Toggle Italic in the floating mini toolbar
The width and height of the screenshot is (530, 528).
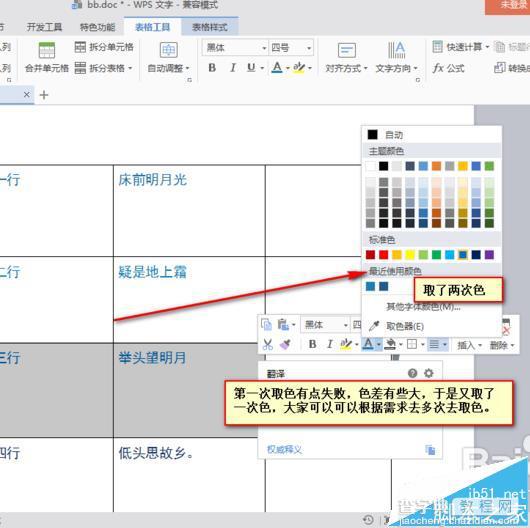pos(330,344)
